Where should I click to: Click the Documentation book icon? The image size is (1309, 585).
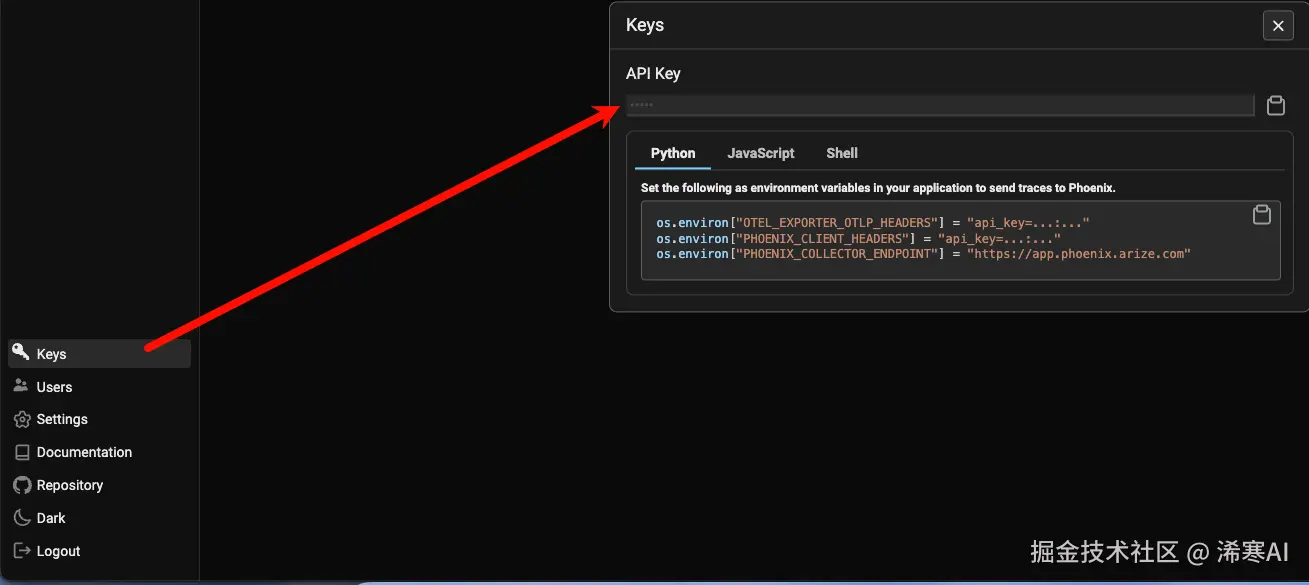[21, 452]
